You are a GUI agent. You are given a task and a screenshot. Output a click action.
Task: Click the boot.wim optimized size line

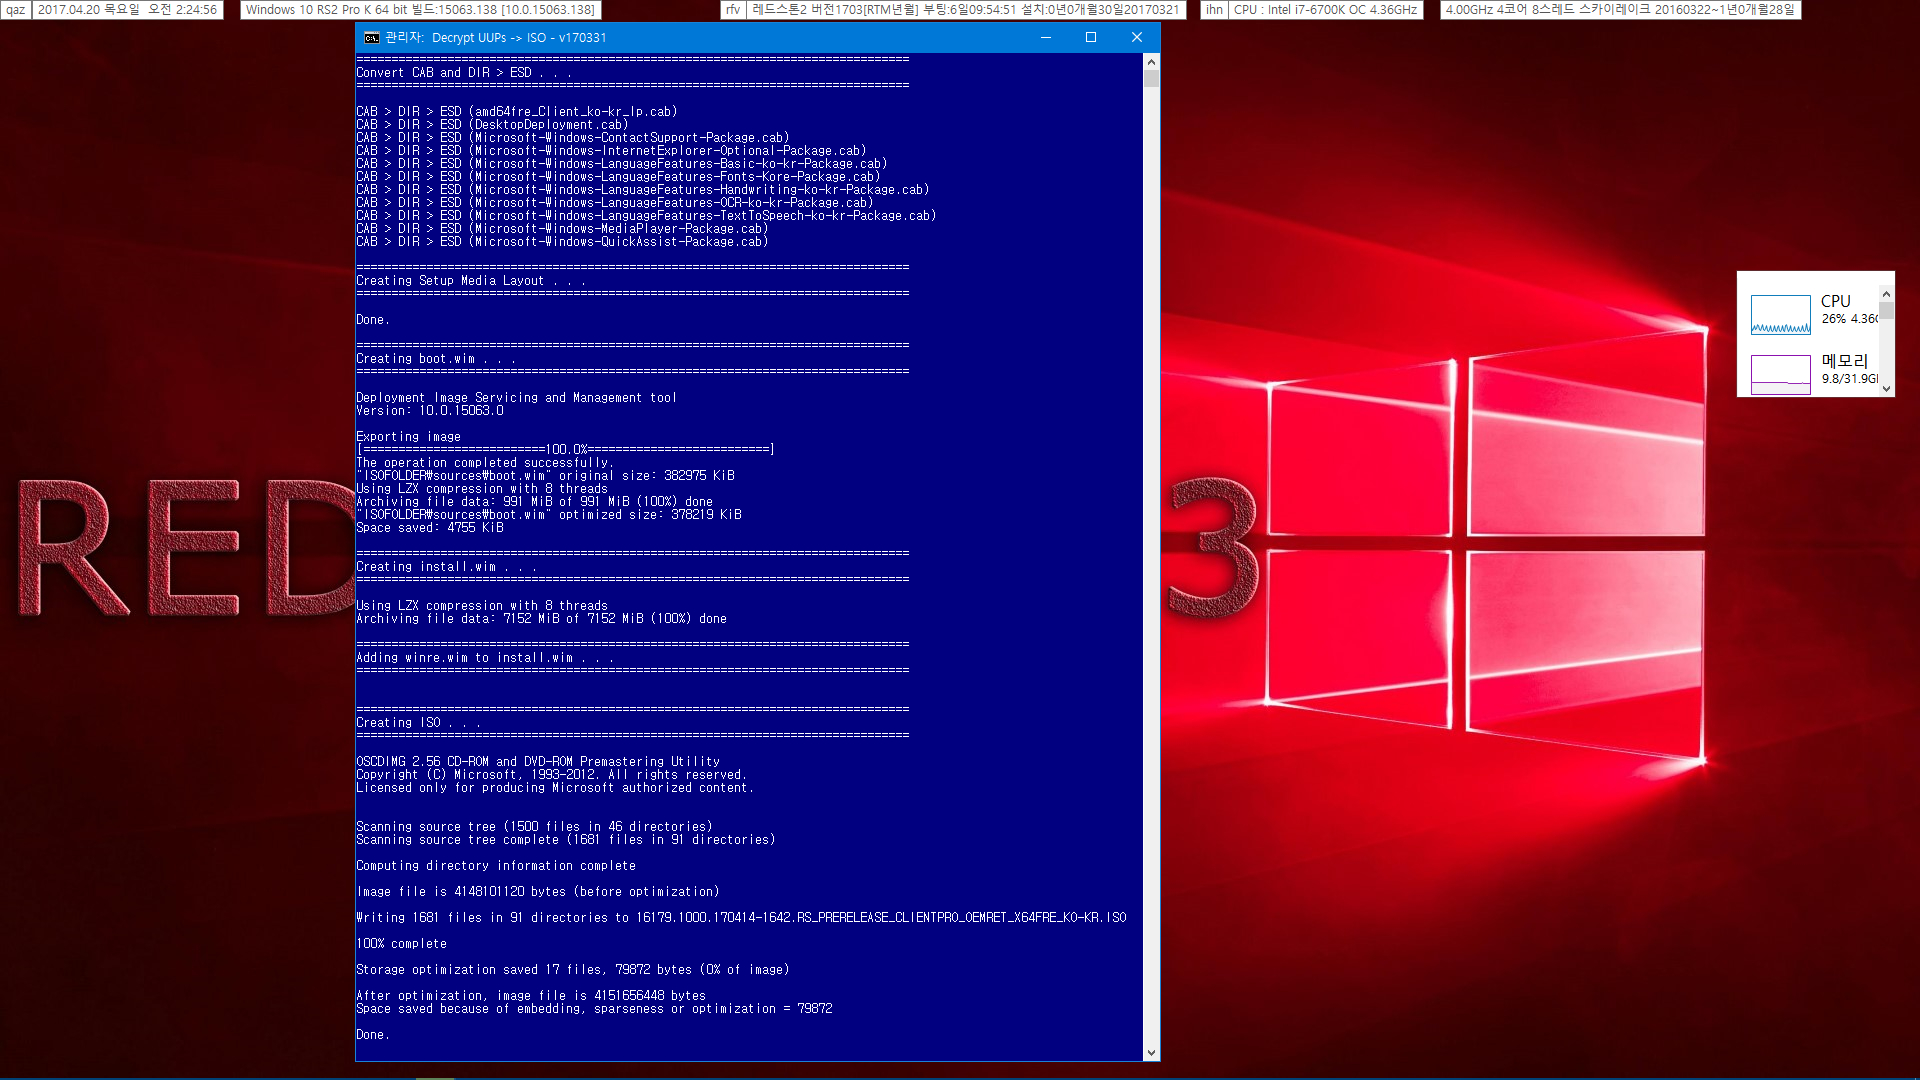(x=549, y=515)
